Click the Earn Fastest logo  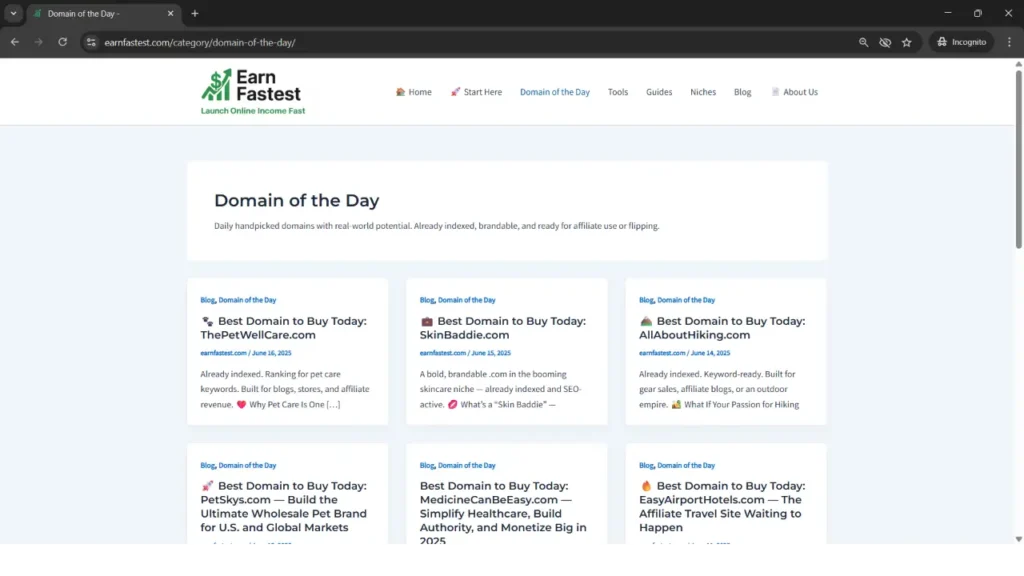(x=253, y=91)
